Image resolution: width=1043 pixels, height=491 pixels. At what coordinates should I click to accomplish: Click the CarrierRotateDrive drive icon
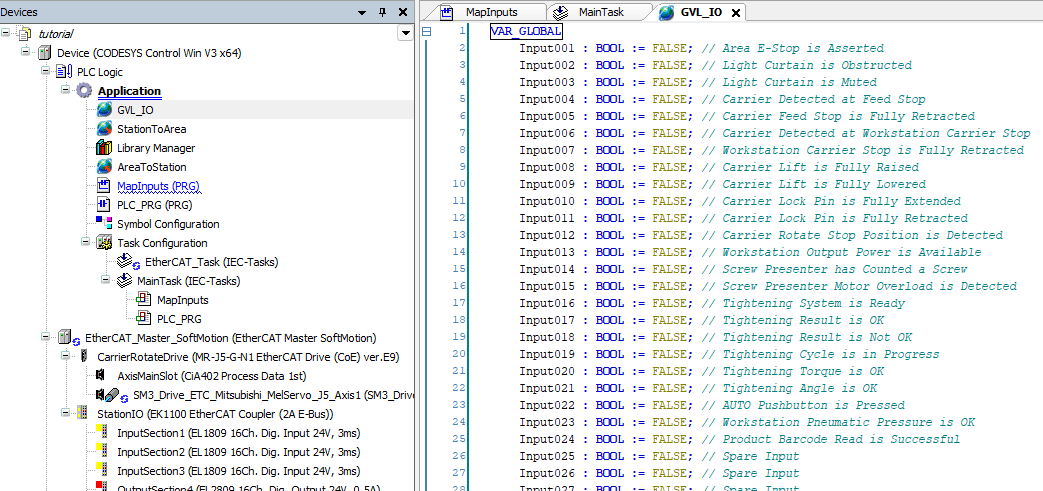click(x=84, y=357)
